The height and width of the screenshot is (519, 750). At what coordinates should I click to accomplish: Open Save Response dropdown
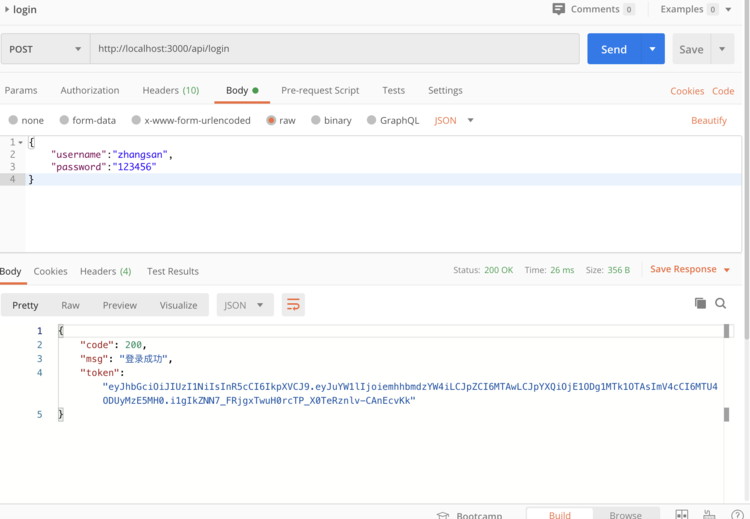click(727, 270)
